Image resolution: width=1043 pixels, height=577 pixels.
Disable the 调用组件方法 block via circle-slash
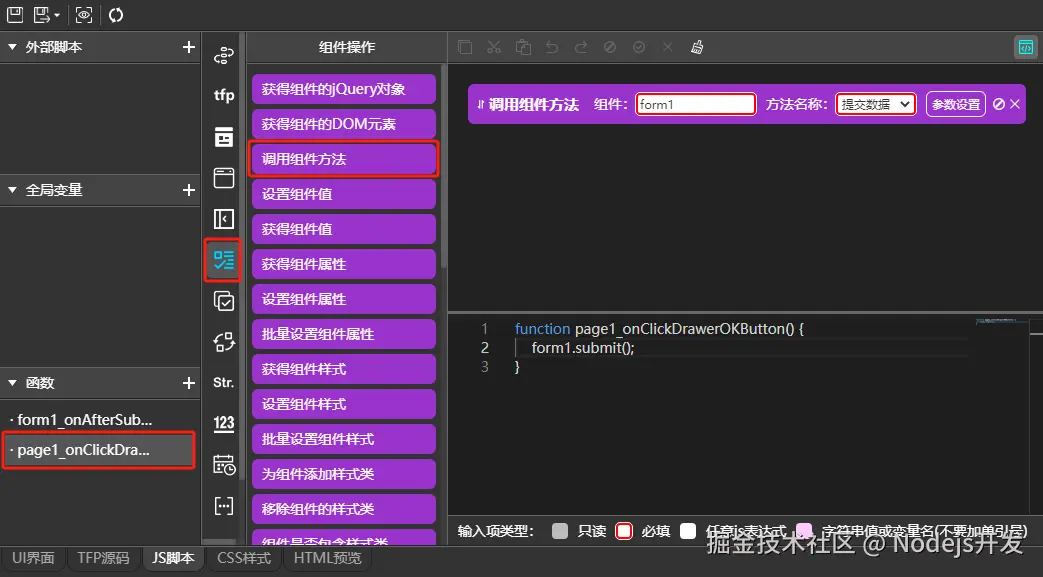click(998, 104)
